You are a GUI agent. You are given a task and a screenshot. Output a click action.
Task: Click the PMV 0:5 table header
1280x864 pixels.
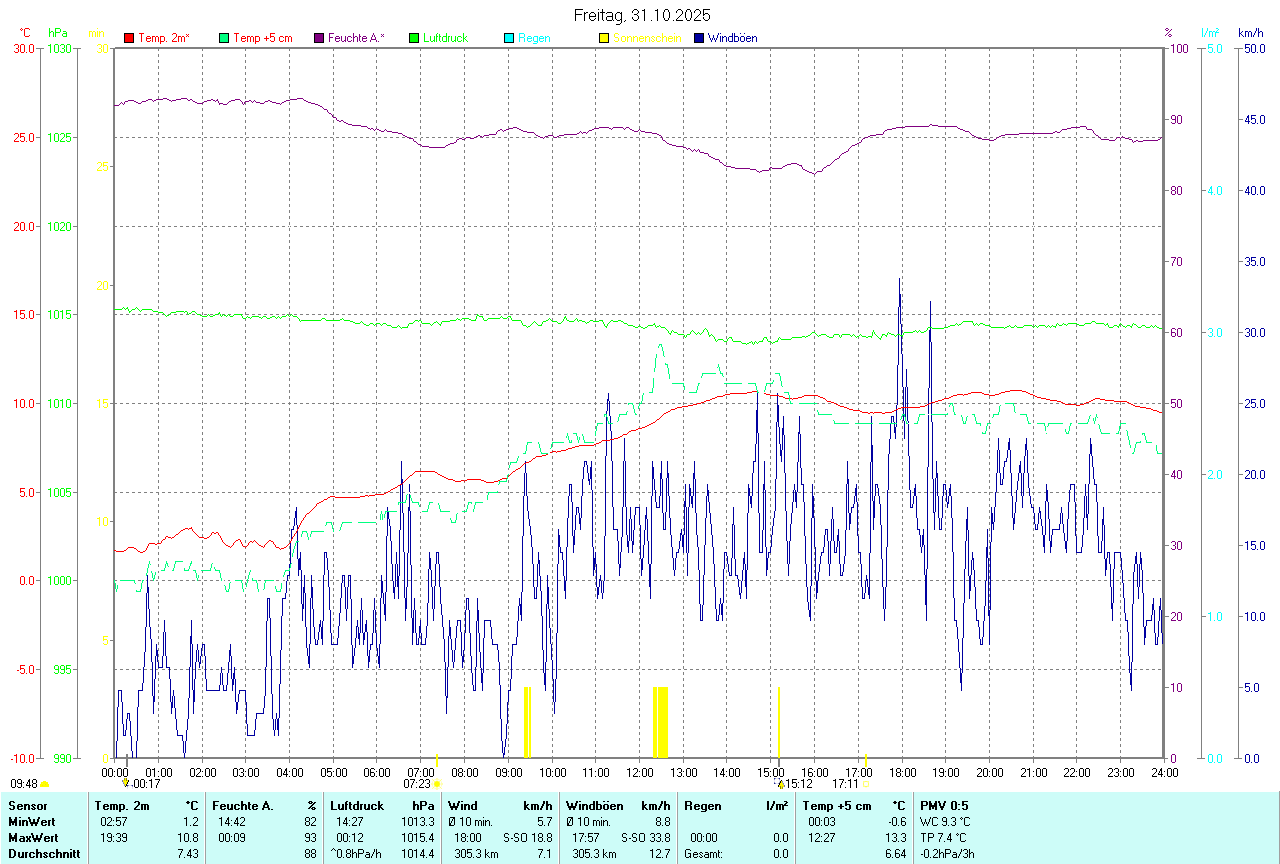point(944,806)
